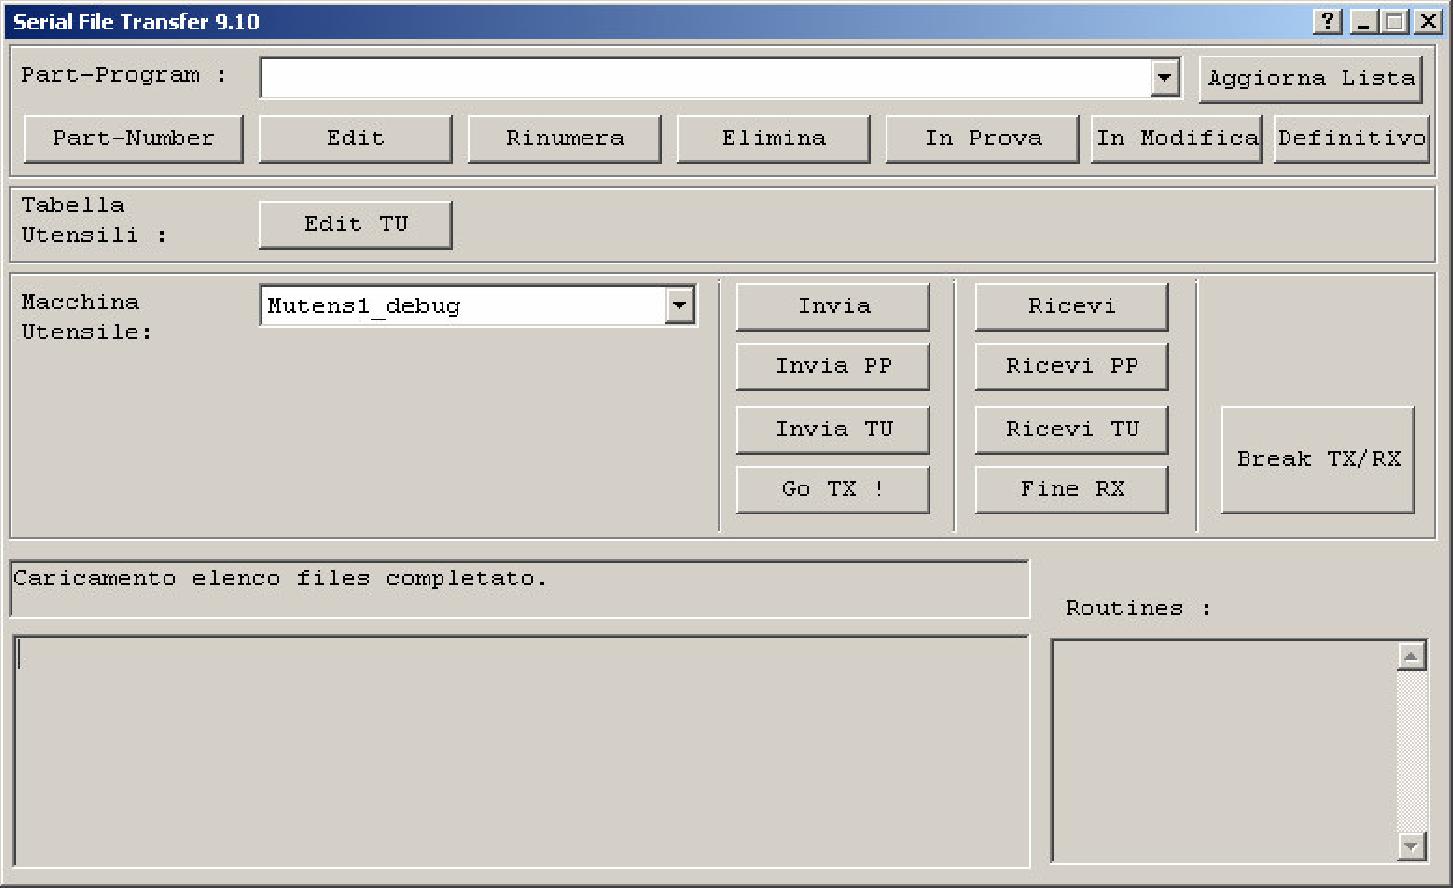Image resolution: width=1454 pixels, height=888 pixels.
Task: Click Routines scrollbar down arrow
Action: click(1411, 846)
